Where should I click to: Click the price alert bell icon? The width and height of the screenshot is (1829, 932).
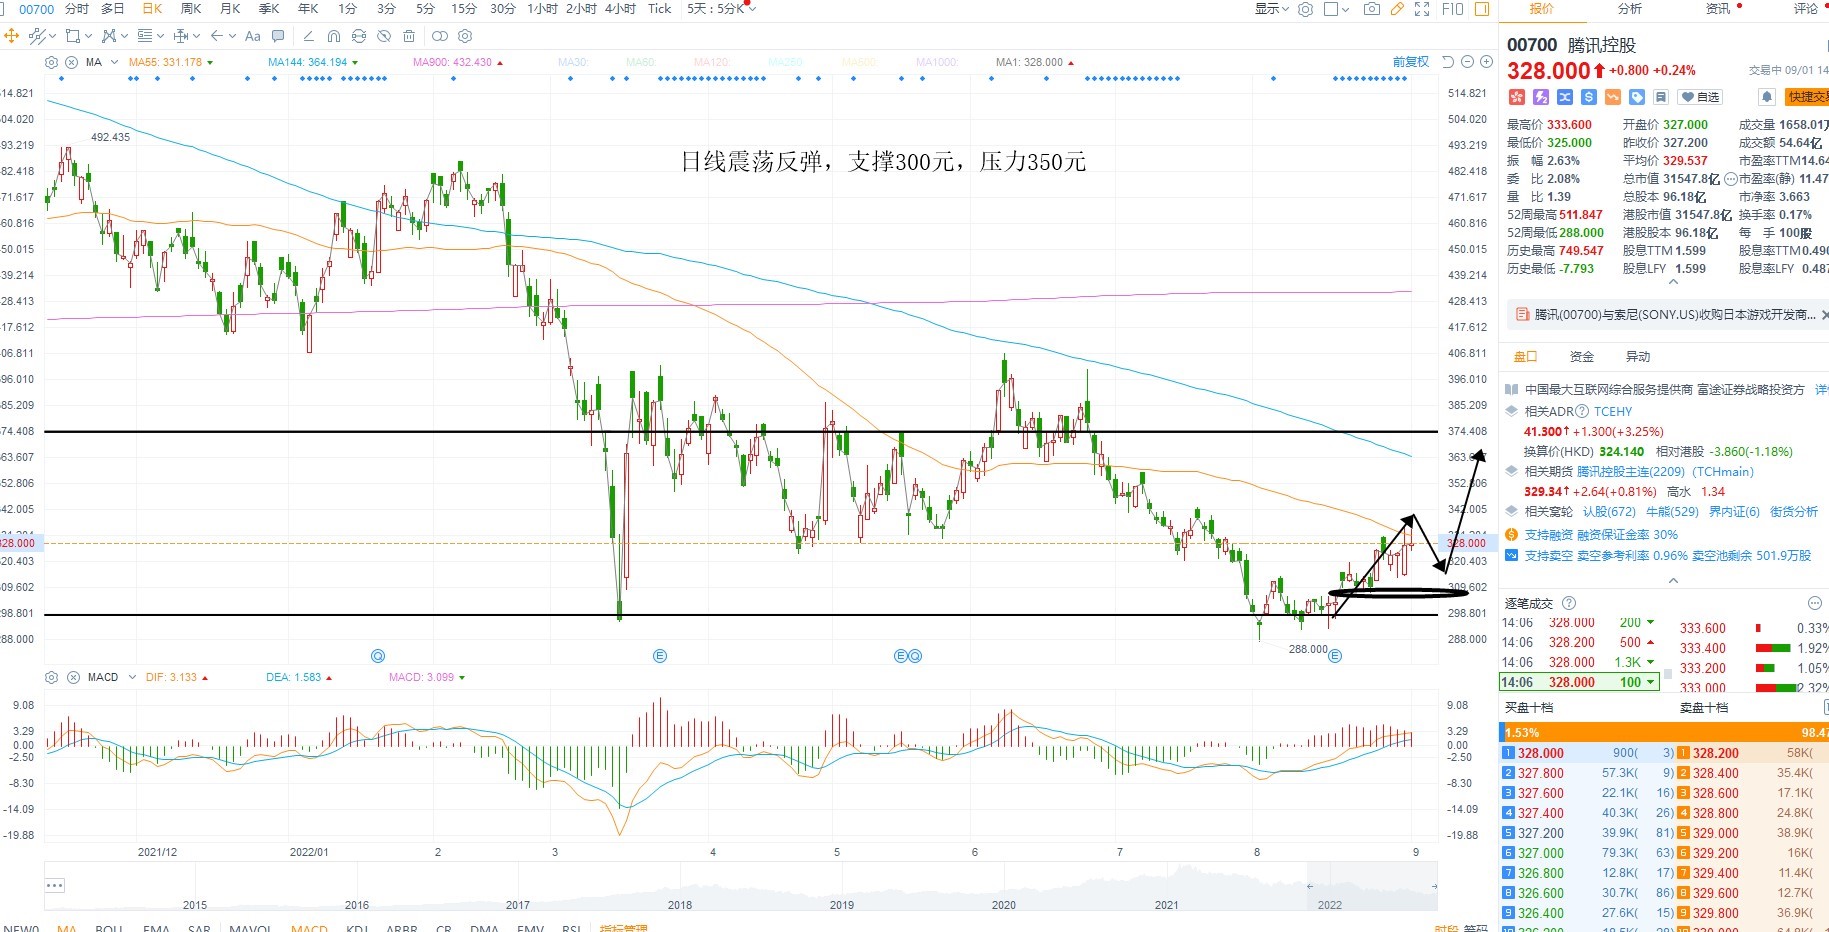click(1767, 97)
